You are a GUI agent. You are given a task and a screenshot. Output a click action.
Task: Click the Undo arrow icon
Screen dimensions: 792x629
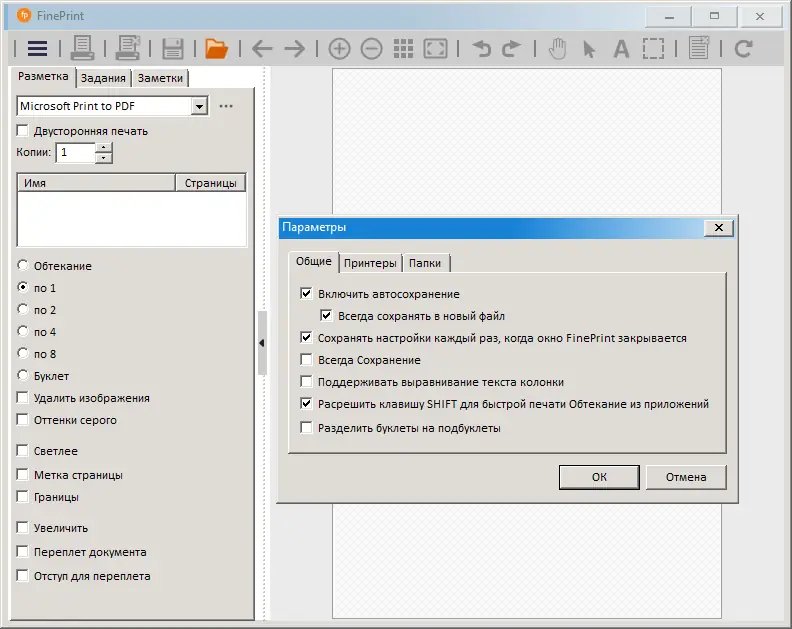[482, 49]
